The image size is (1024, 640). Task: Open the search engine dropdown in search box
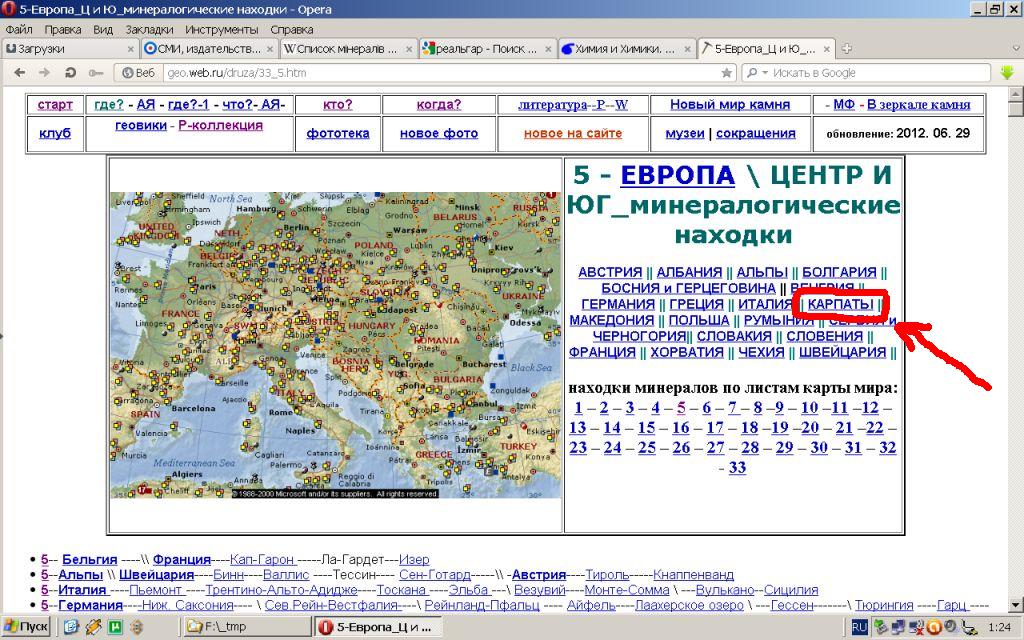(x=758, y=72)
